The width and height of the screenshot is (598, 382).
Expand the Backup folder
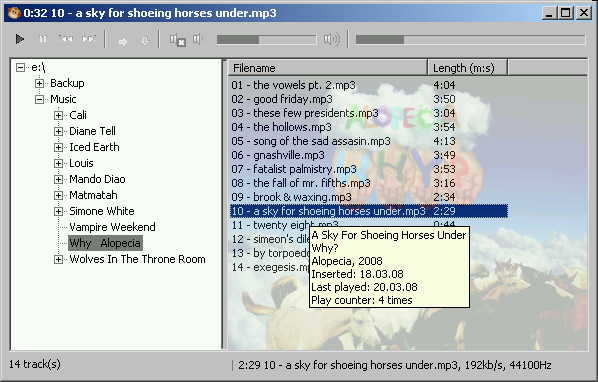(x=39, y=83)
